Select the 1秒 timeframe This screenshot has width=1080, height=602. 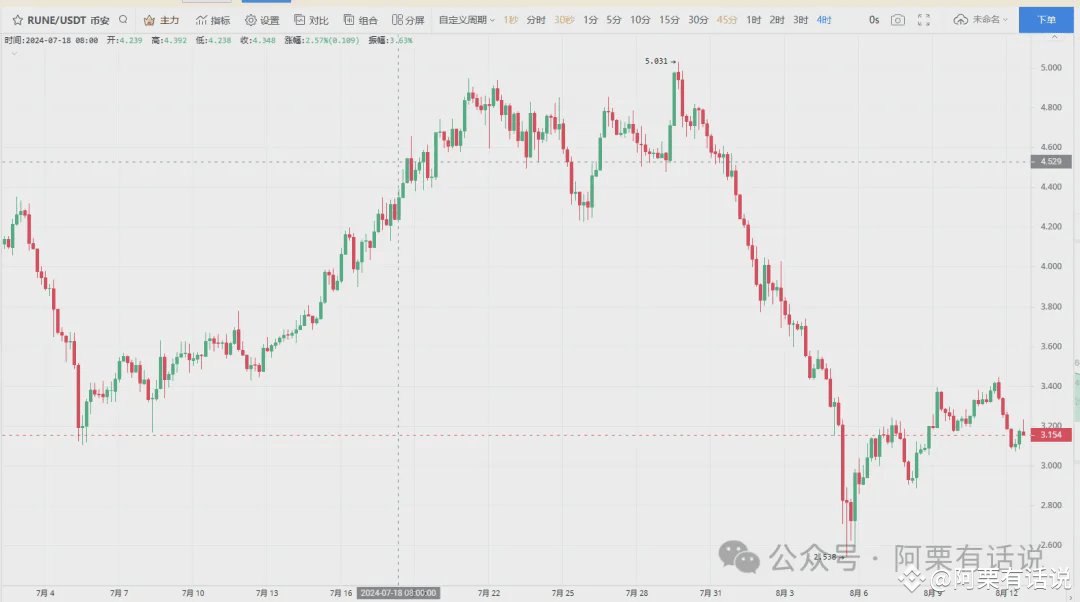(x=510, y=20)
